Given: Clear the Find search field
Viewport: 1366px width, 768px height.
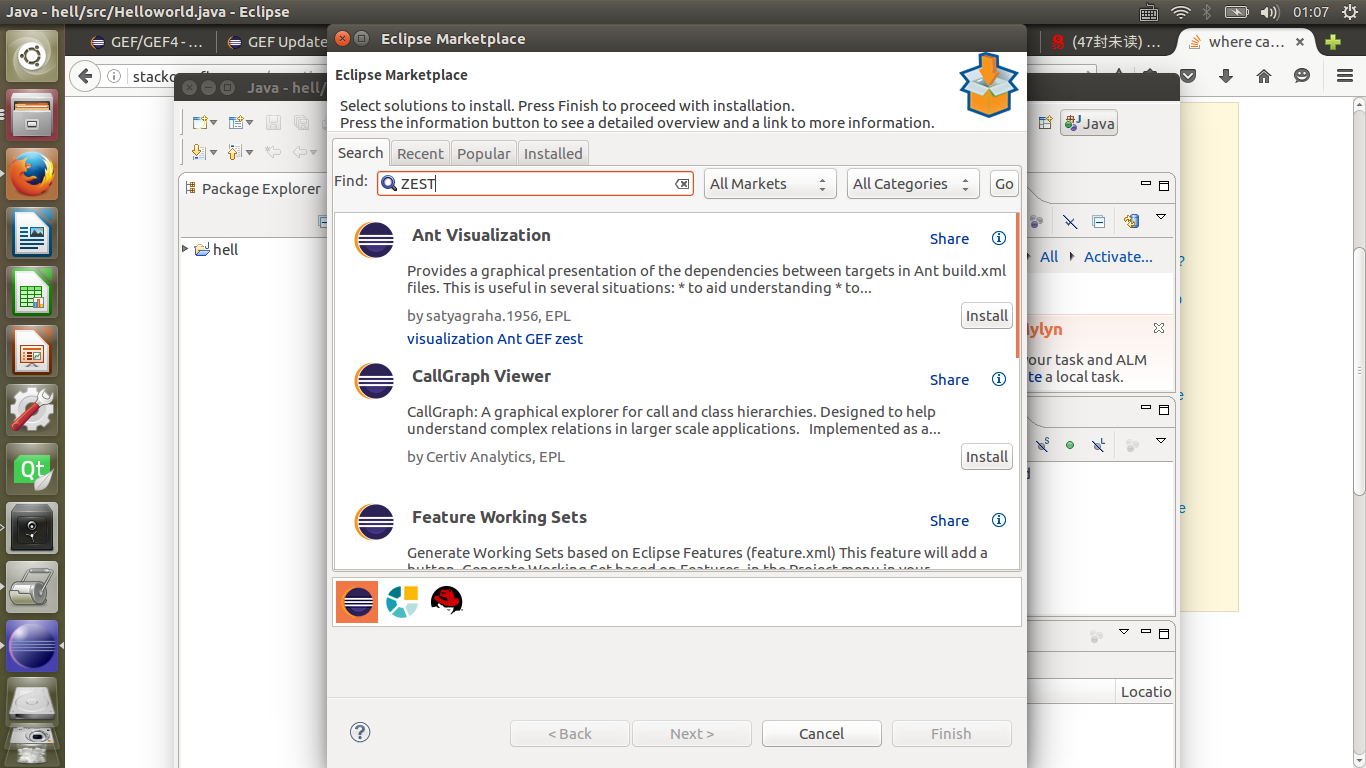Looking at the screenshot, I should 682,184.
